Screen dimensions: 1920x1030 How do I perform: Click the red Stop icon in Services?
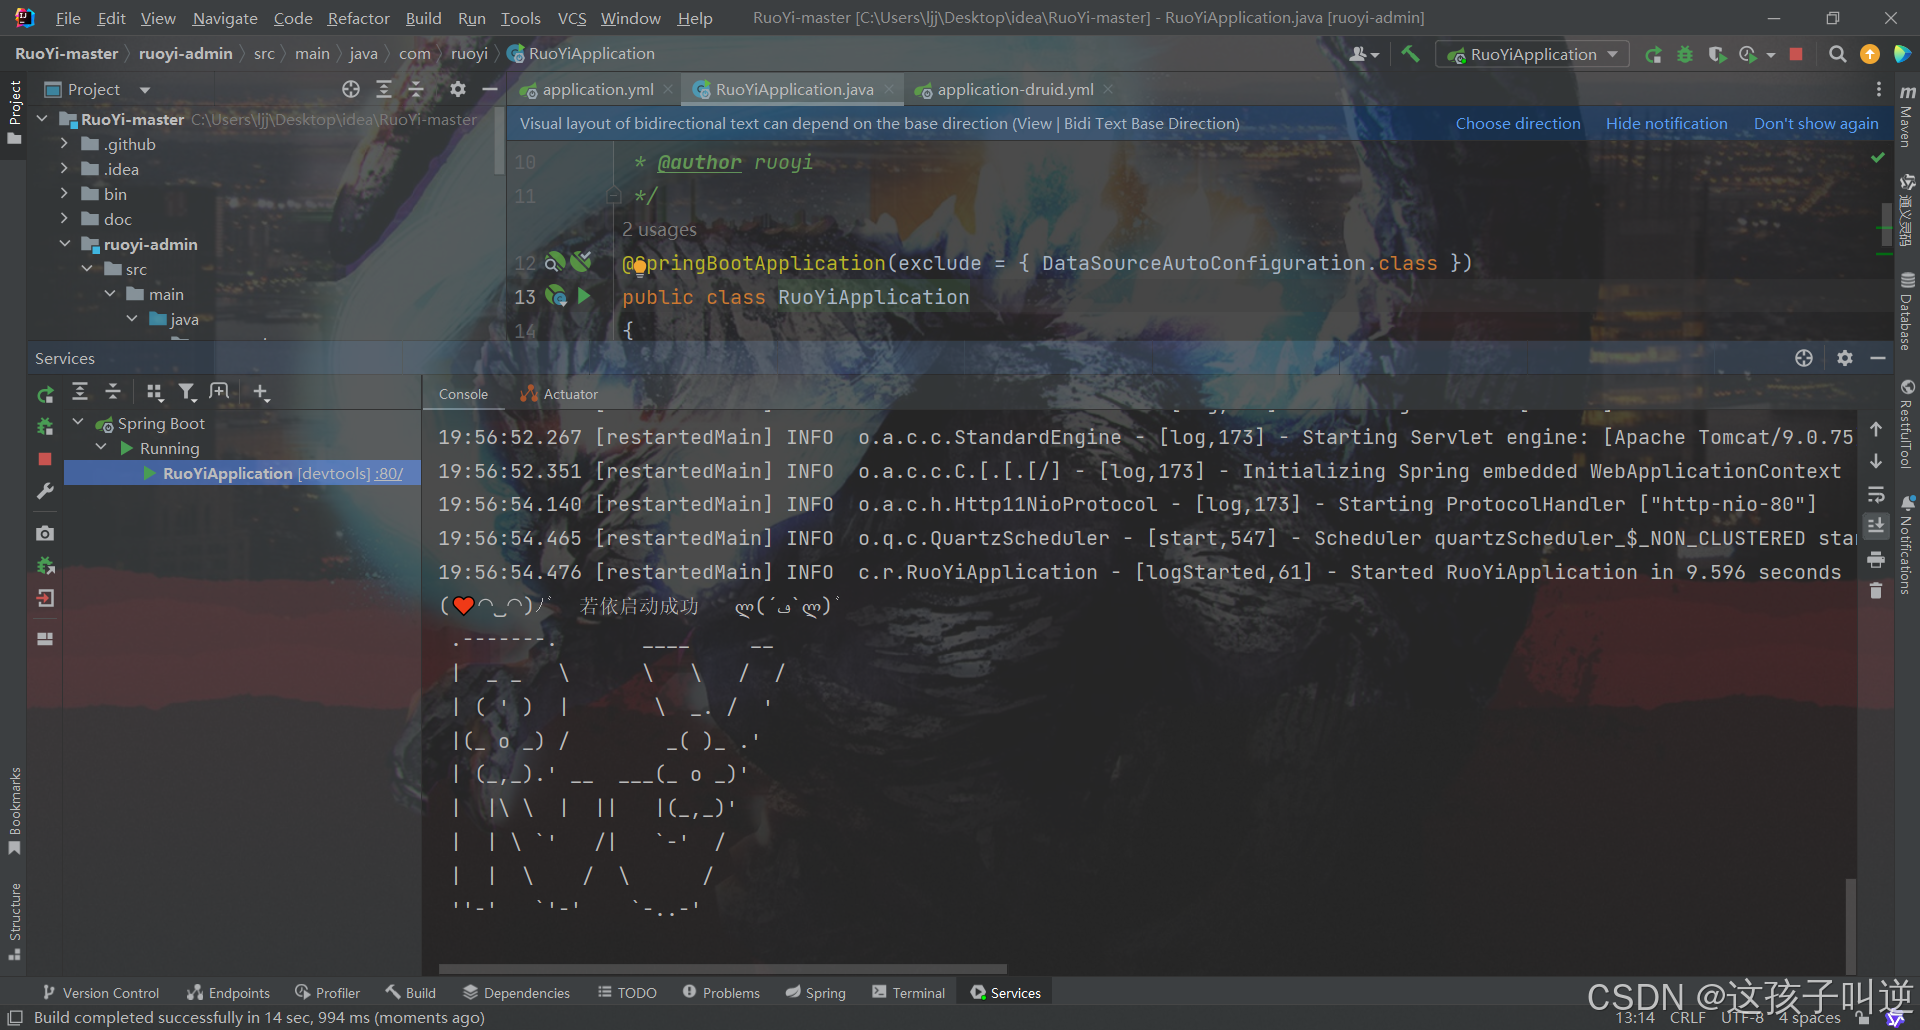45,459
